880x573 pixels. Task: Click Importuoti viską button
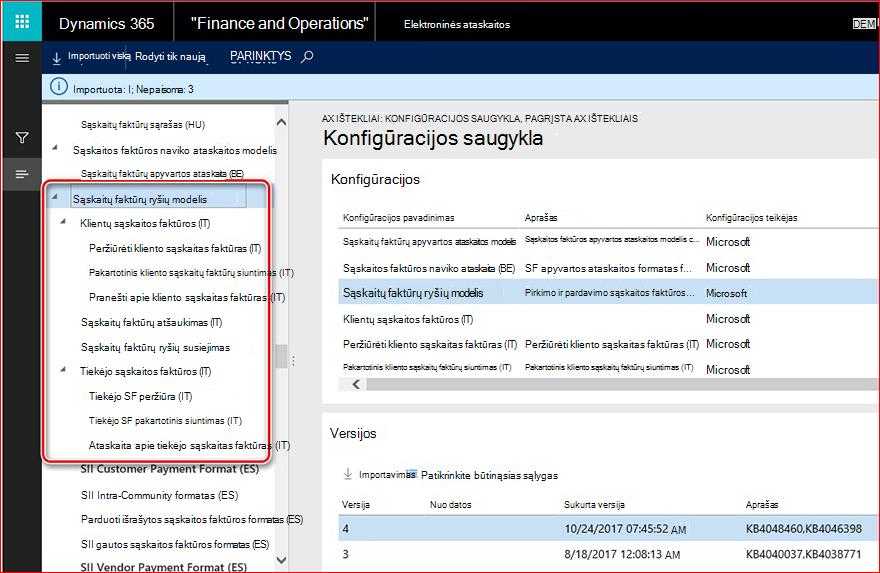click(x=99, y=56)
